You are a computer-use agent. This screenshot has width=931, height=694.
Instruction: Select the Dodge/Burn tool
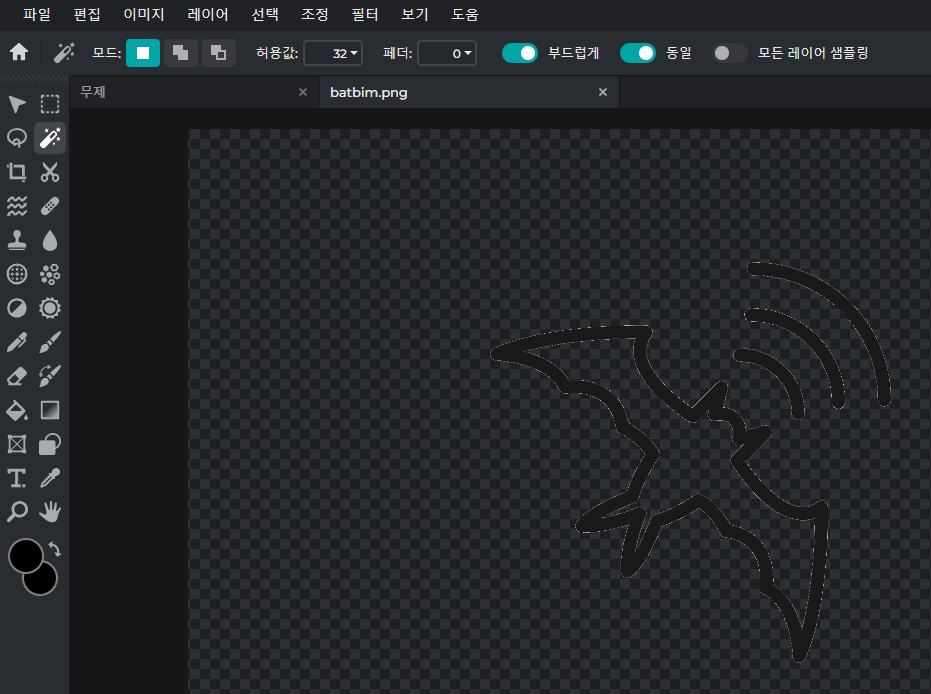(x=17, y=308)
